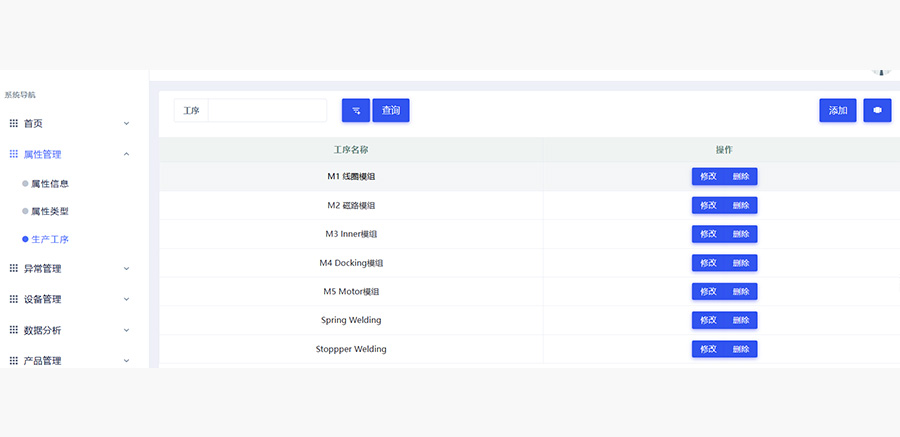Expand the 首页 menu chevron
This screenshot has width=900, height=437.
coord(126,123)
